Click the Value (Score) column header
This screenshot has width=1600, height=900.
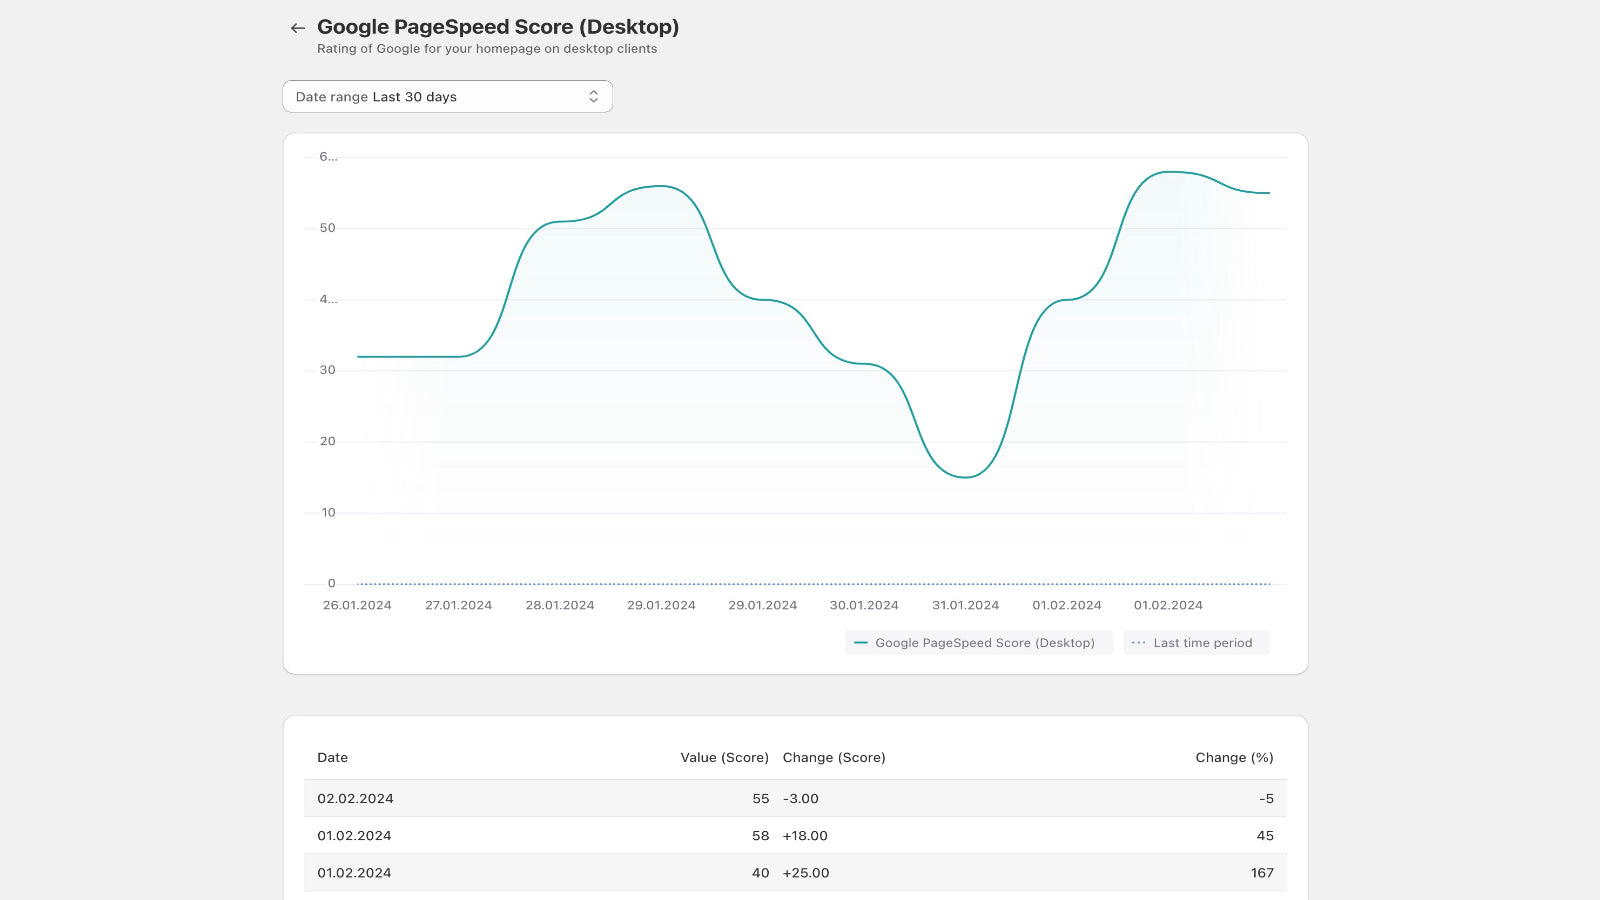click(x=725, y=757)
